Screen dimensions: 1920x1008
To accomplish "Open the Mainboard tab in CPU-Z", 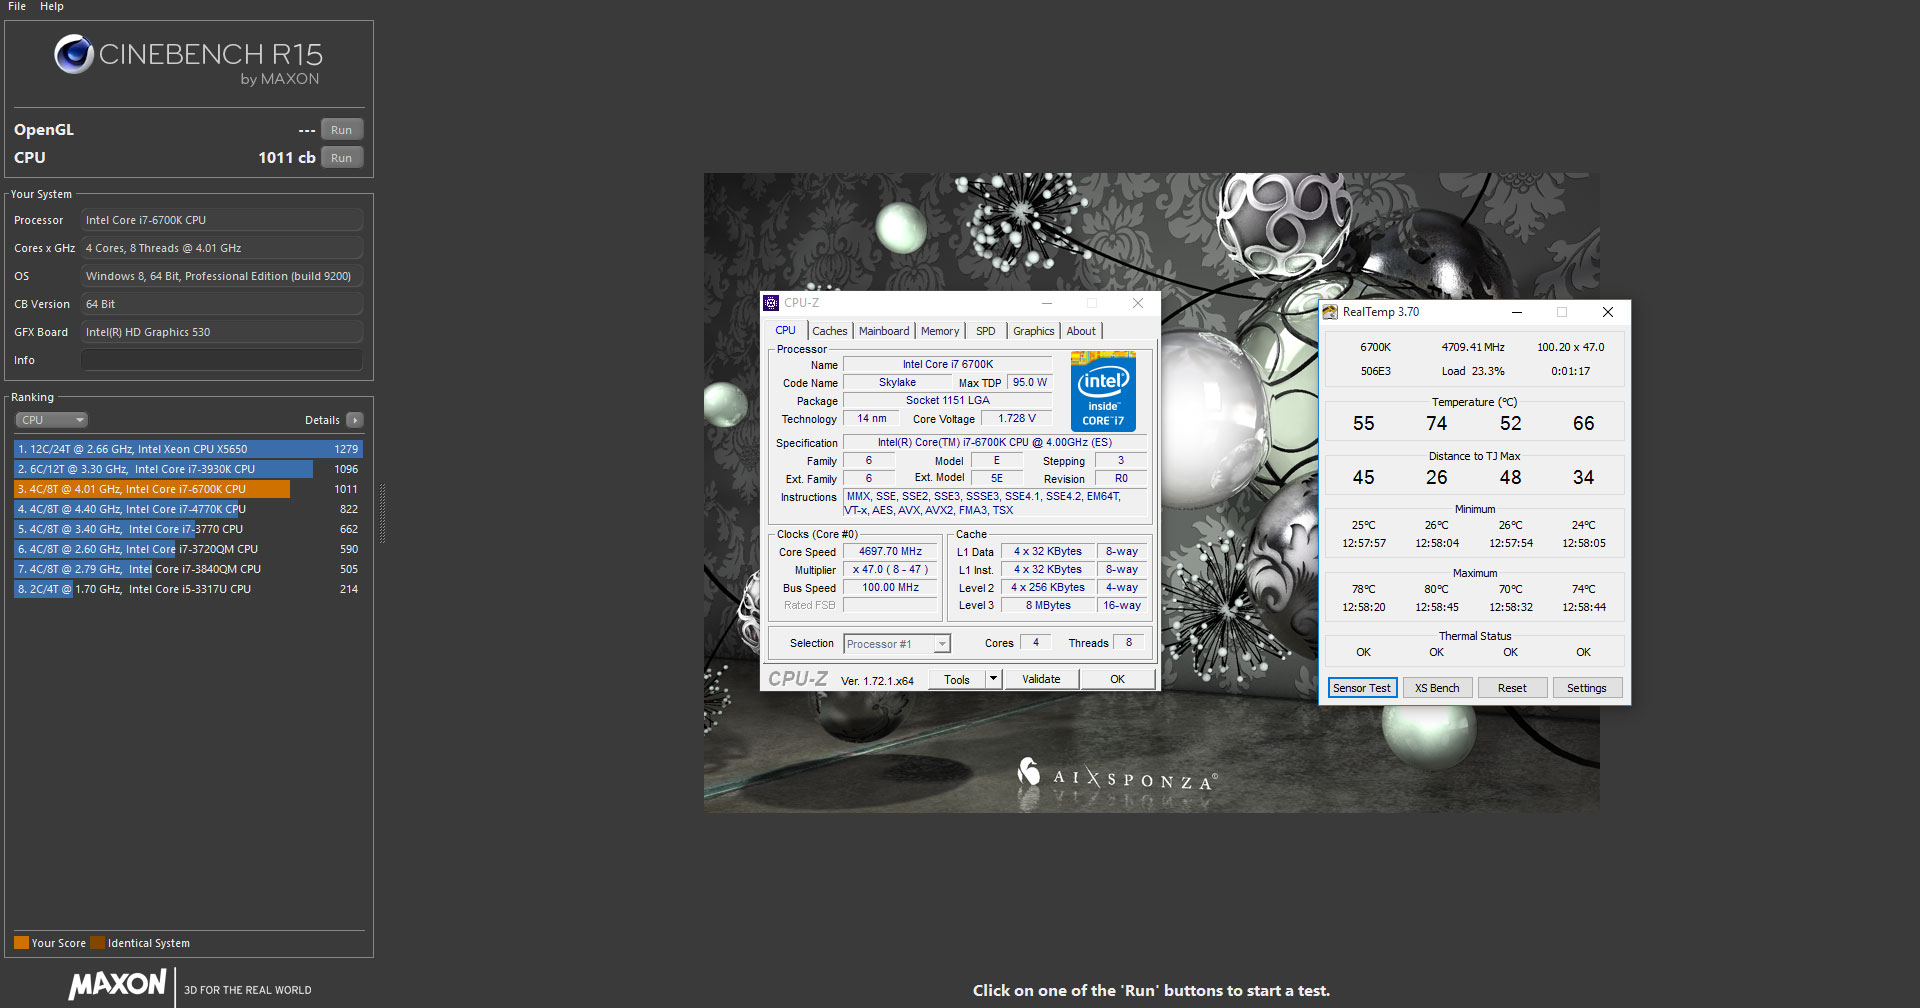I will click(884, 331).
